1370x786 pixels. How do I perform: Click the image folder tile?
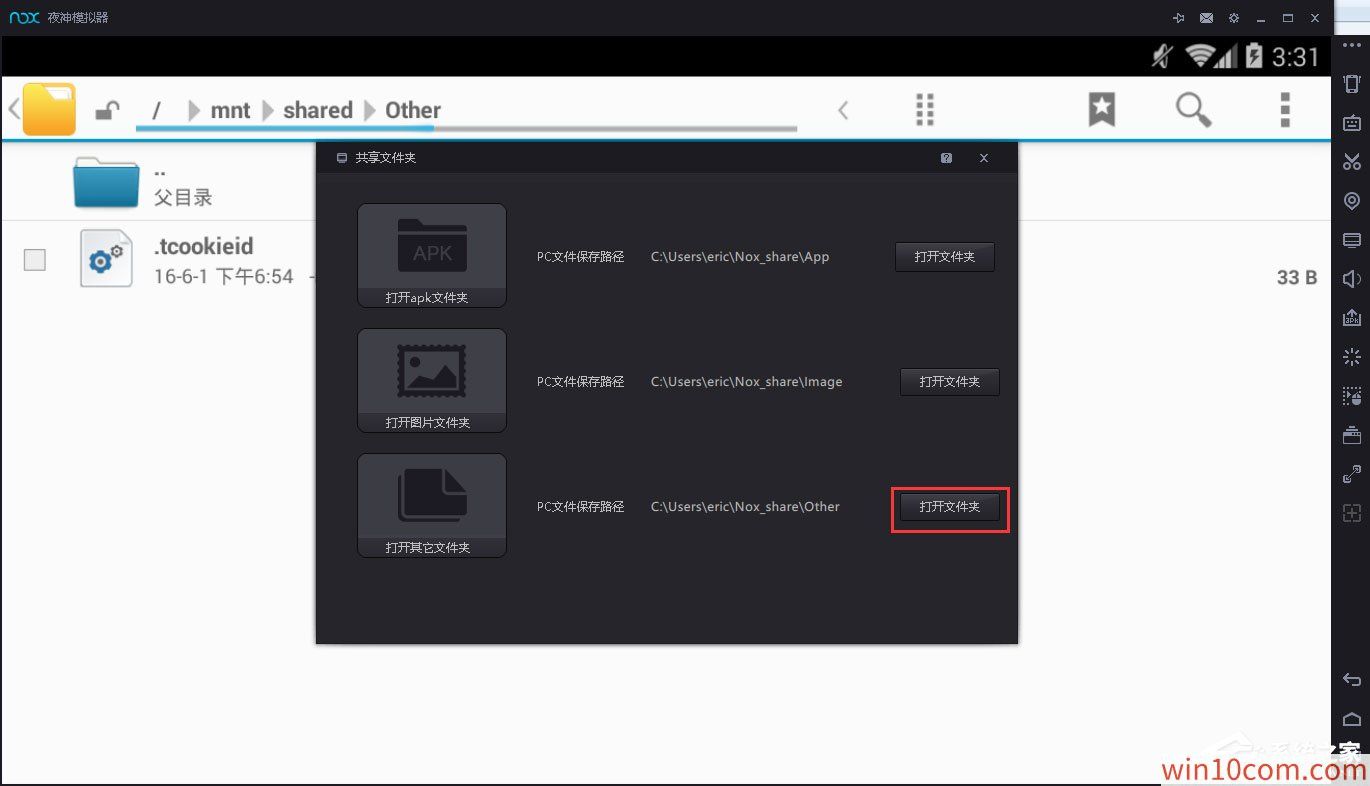click(x=432, y=381)
